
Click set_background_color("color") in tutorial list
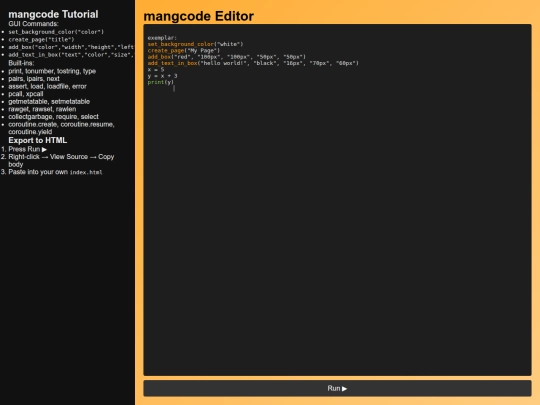pos(56,32)
